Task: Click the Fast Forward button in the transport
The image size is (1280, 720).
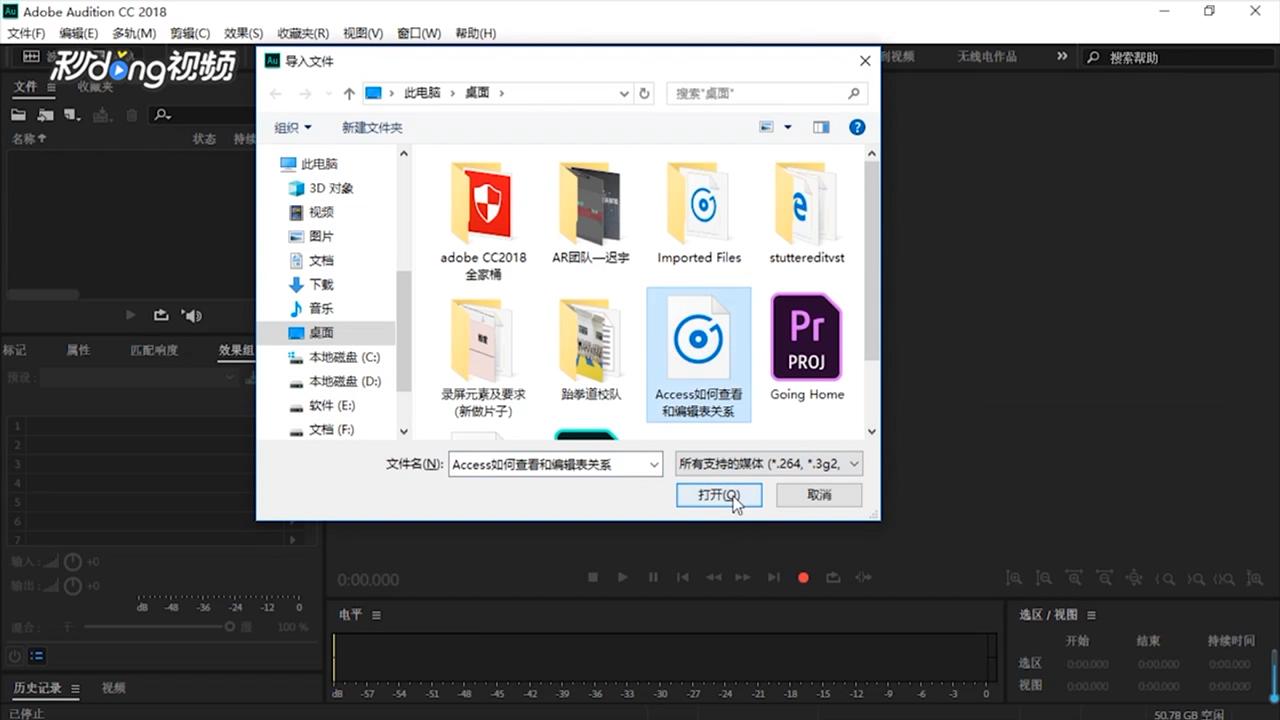Action: pos(743,577)
